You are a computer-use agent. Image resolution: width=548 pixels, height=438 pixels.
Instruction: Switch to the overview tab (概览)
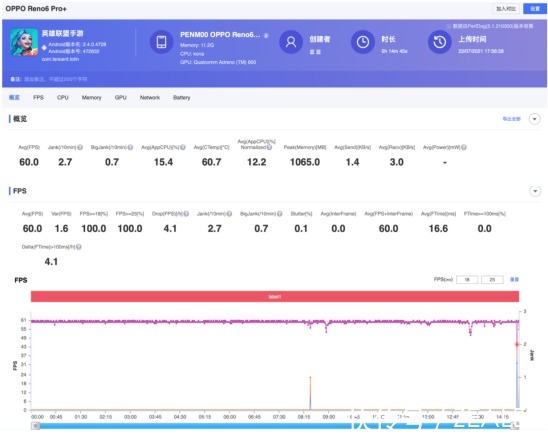pyautogui.click(x=14, y=98)
